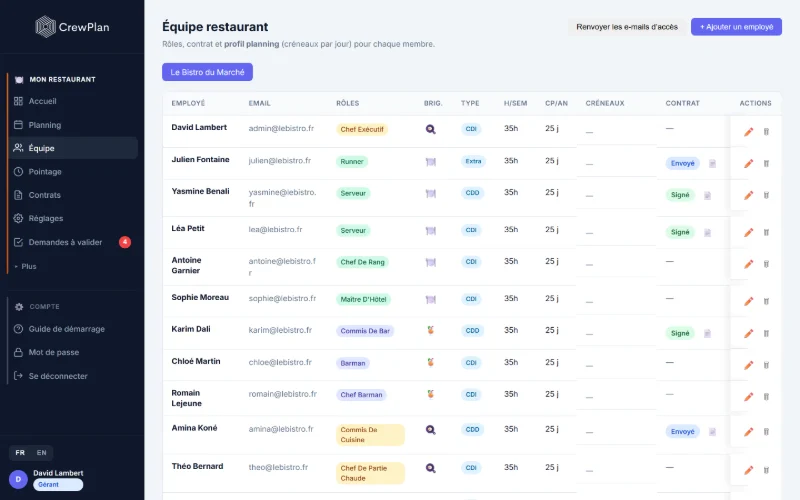The width and height of the screenshot is (800, 500).
Task: Open Contrats in the sidebar
Action: point(72,195)
